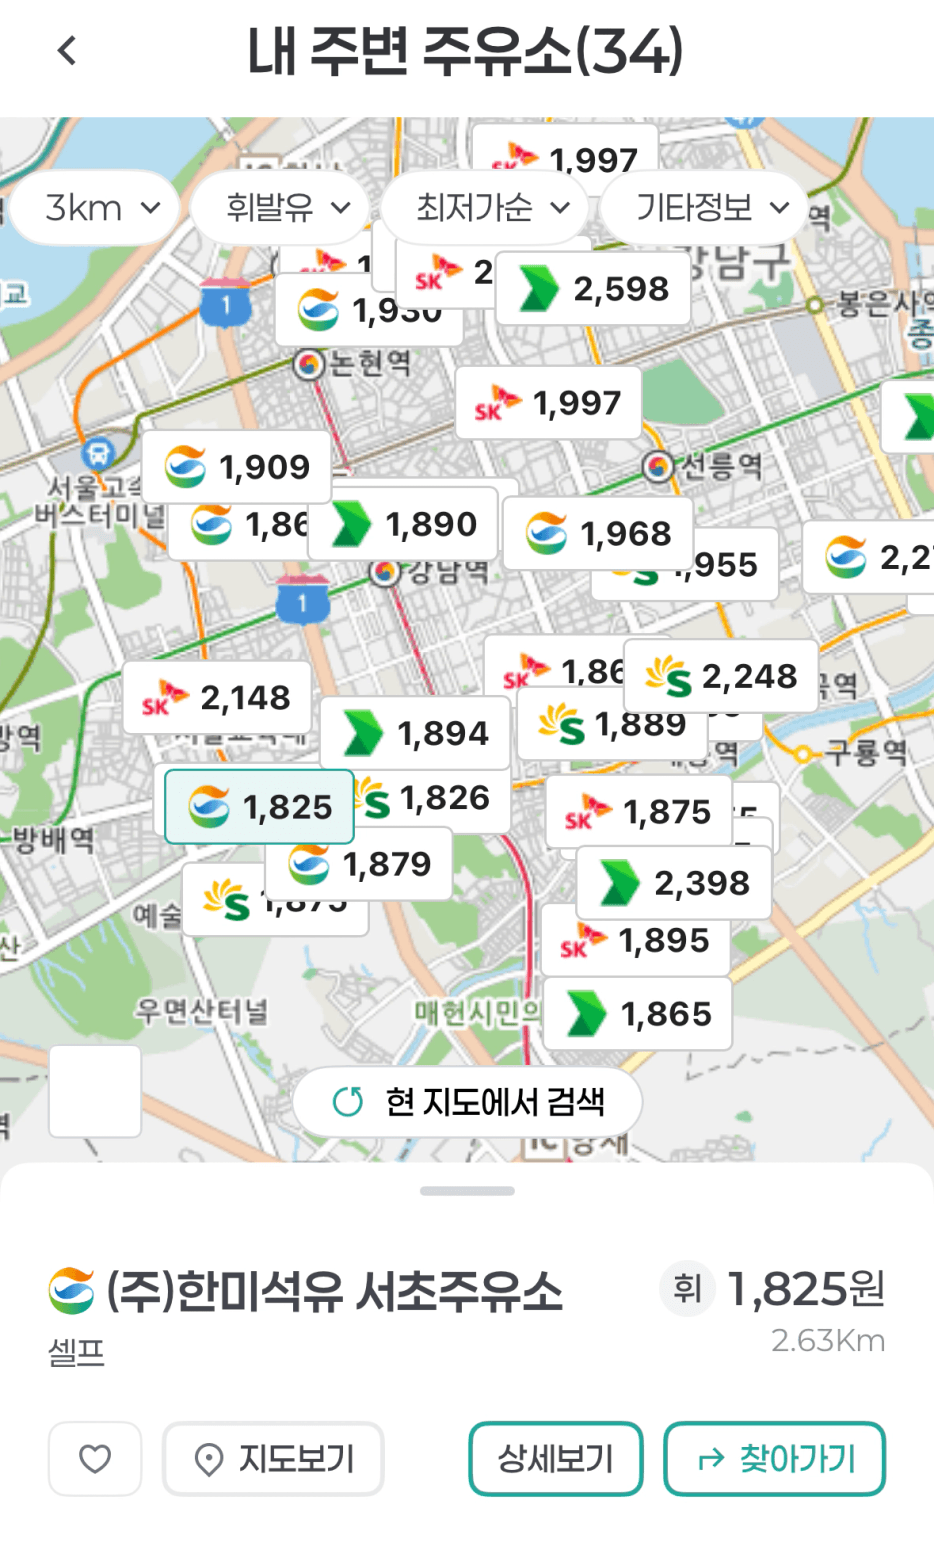934x1550 pixels.
Task: Click the 2.63Km distance text
Action: click(x=828, y=1340)
